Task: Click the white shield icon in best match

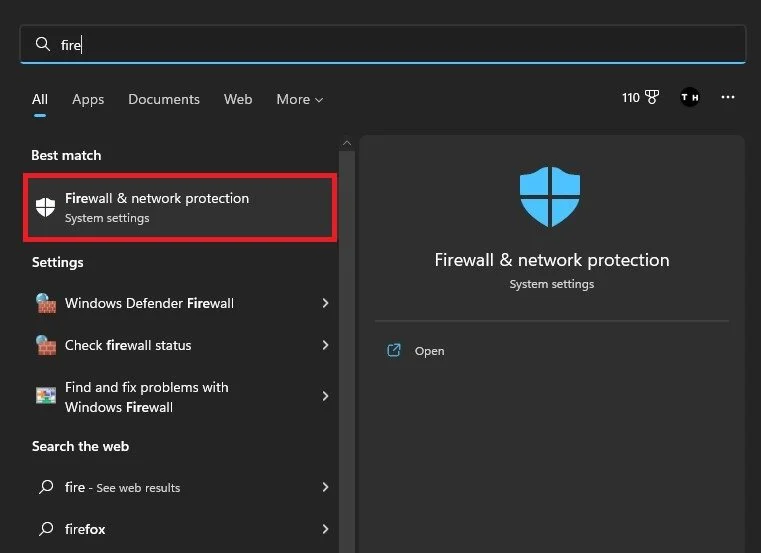Action: [46, 207]
